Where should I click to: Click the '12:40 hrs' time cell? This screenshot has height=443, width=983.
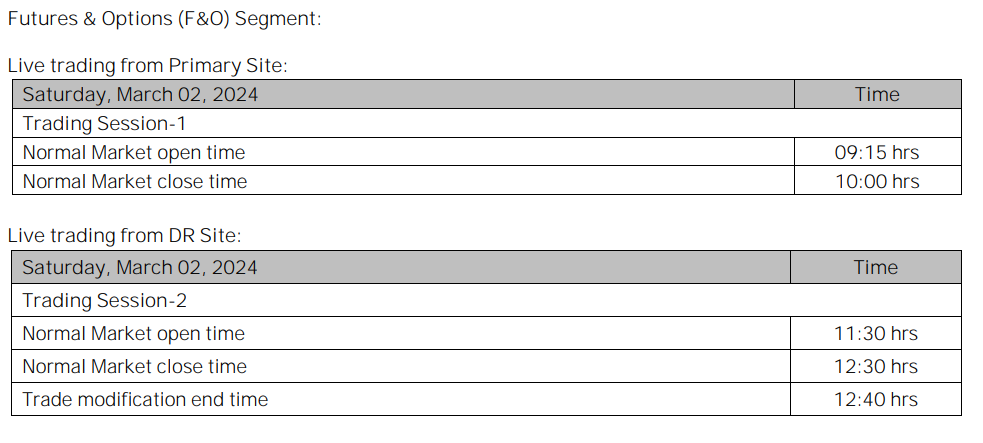(x=876, y=399)
